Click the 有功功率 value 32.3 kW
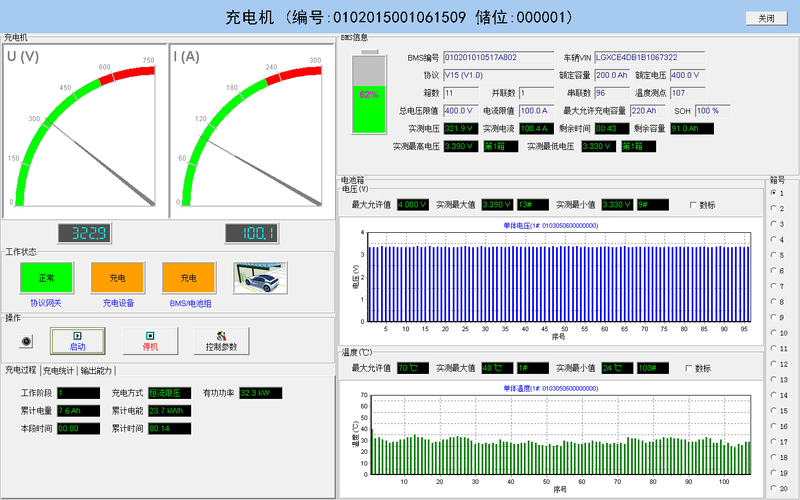The image size is (800, 500). (260, 393)
